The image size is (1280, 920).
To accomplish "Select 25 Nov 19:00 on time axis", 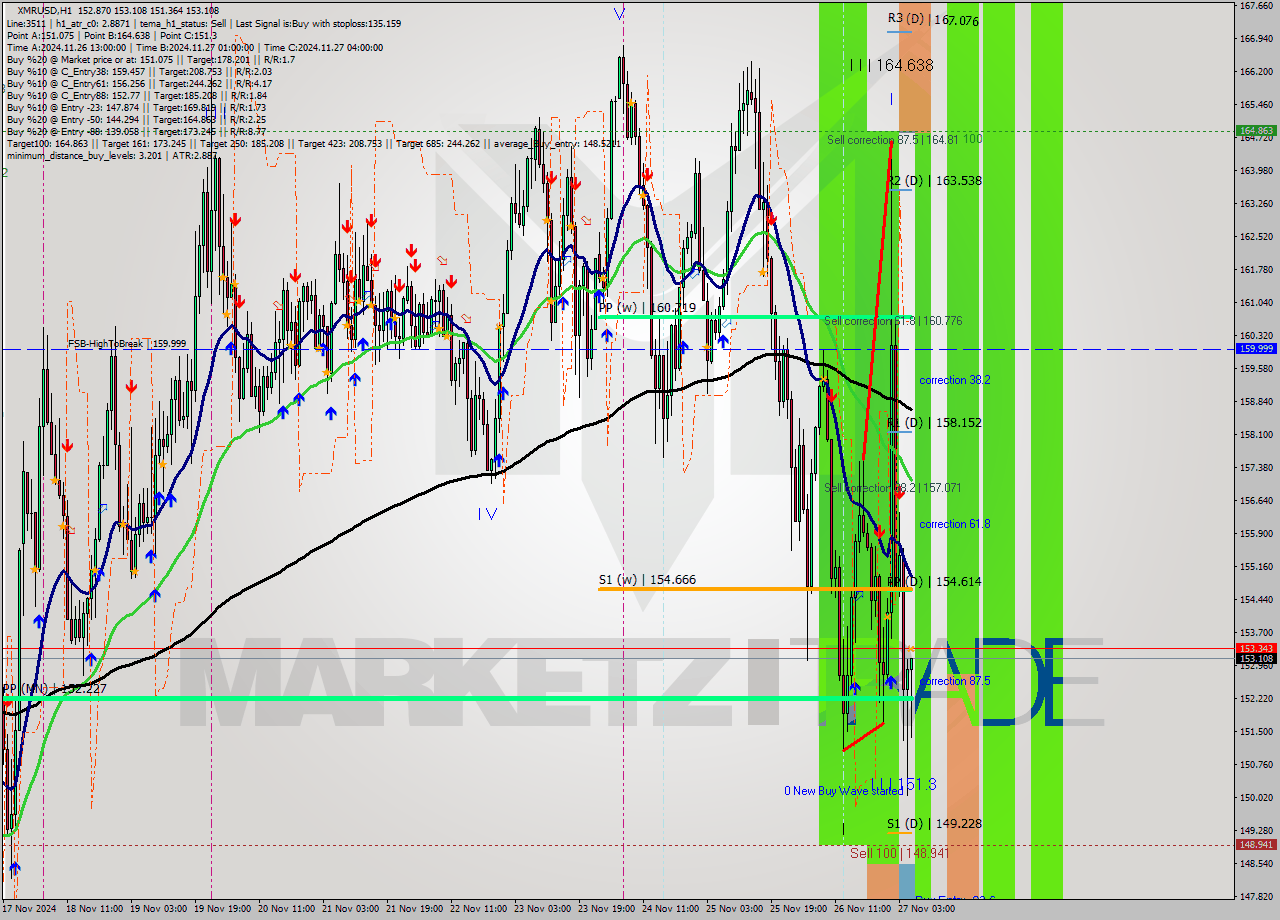I will point(798,909).
